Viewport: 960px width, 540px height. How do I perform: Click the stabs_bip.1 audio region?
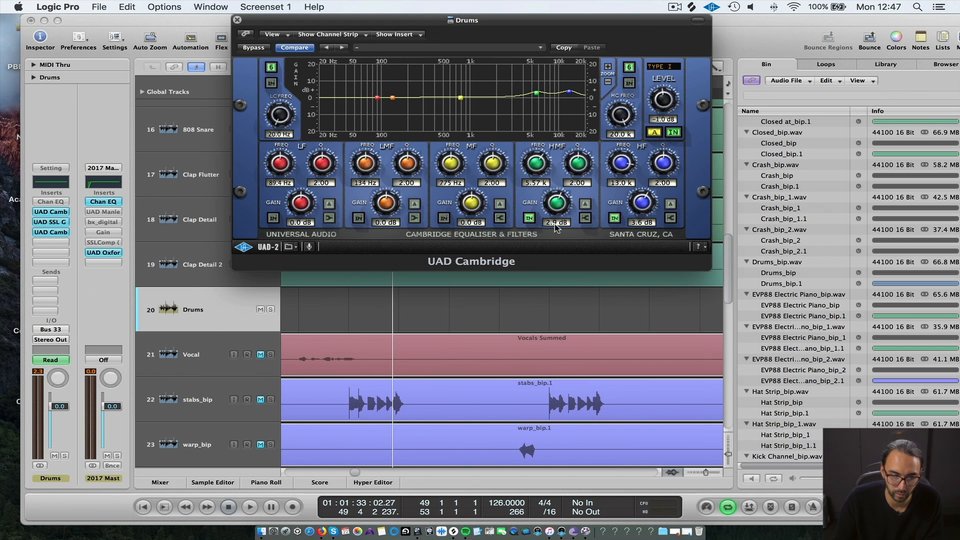(502, 400)
